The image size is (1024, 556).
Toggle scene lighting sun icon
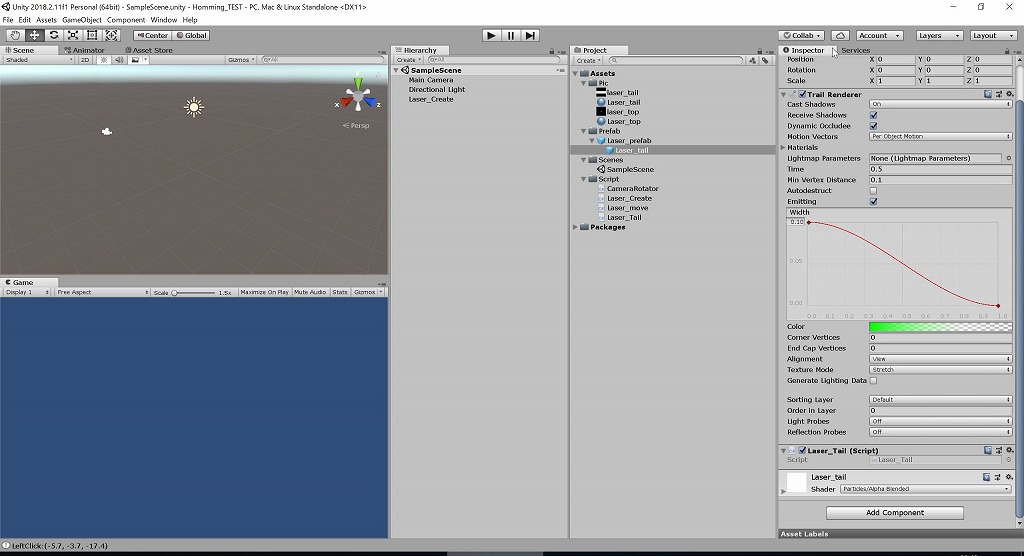click(x=104, y=59)
